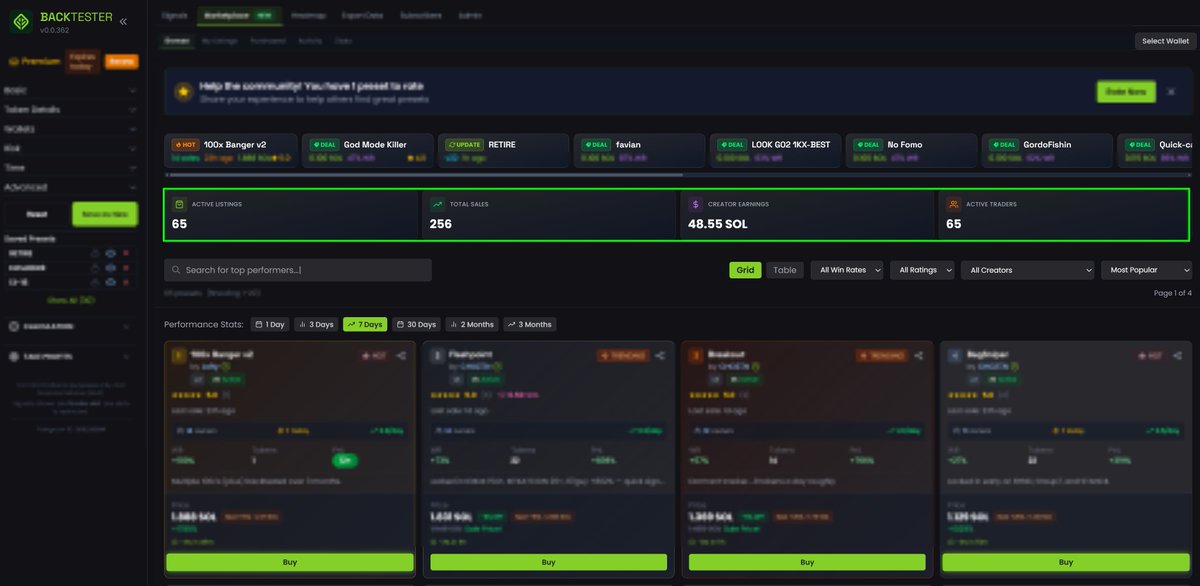The image size is (1200, 586).
Task: Click the calendar icon beside Active Listings
Action: click(x=180, y=204)
